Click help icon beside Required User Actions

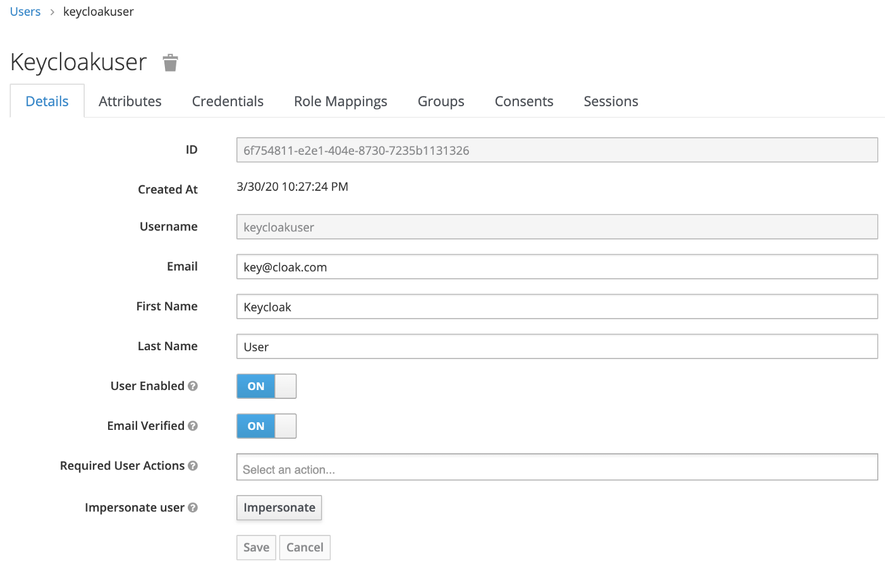point(193,466)
